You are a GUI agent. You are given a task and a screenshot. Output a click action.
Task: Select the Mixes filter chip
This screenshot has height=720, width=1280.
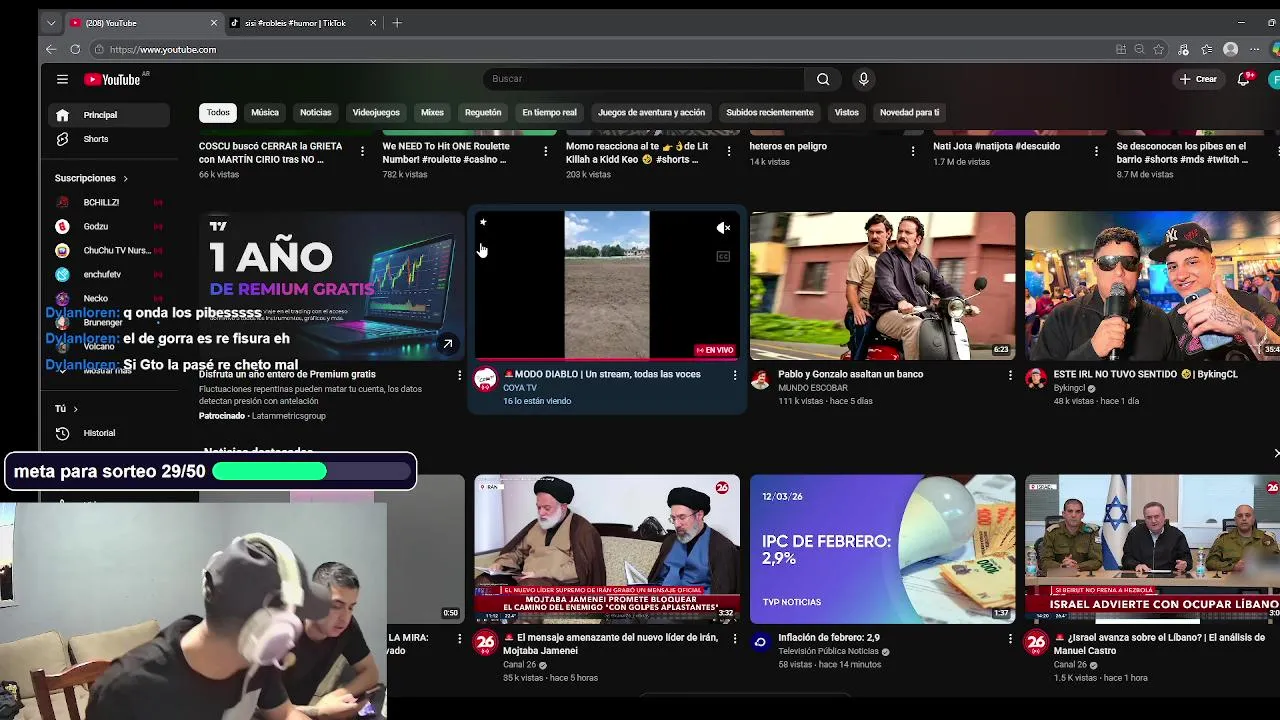432,112
